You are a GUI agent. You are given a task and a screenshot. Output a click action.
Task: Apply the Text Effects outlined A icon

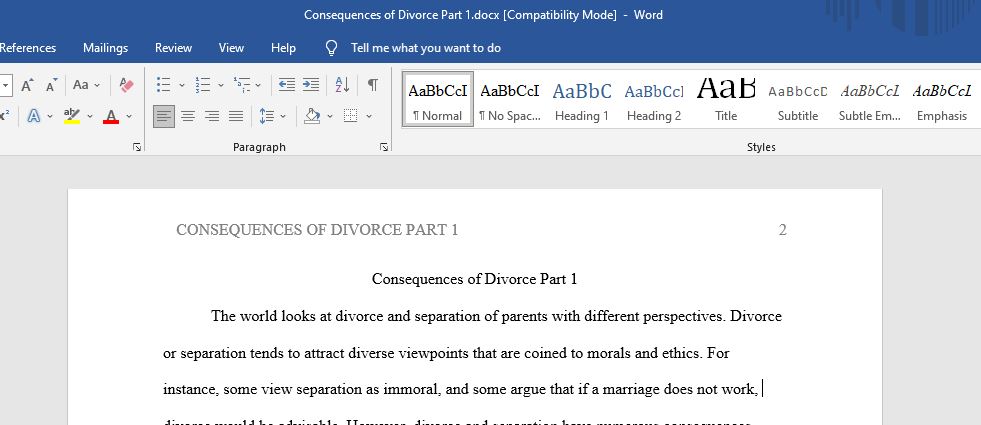[34, 116]
